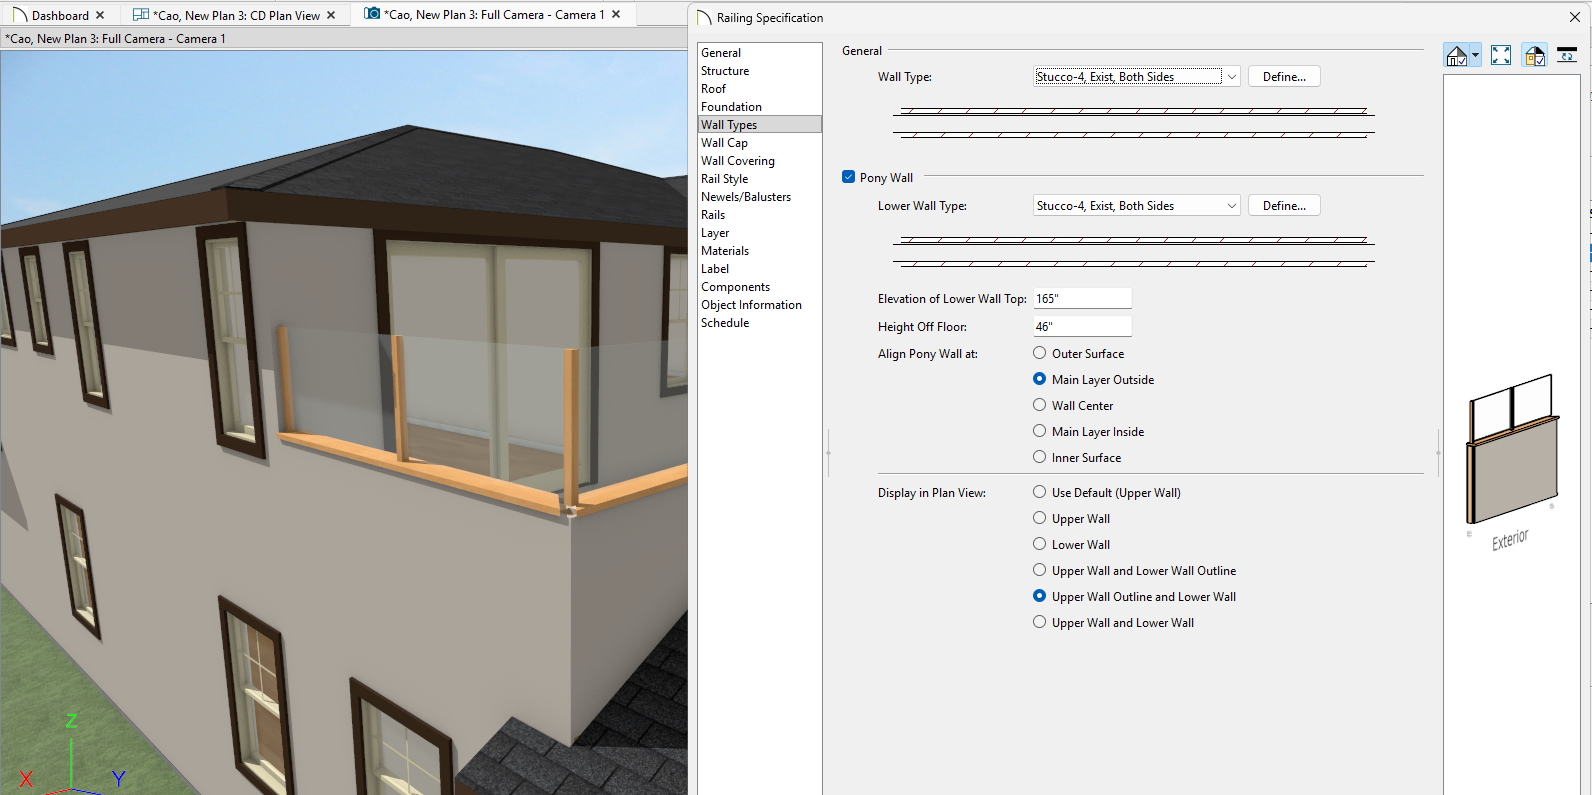
Task: Click the Fill Window preview icon
Action: click(x=1501, y=56)
